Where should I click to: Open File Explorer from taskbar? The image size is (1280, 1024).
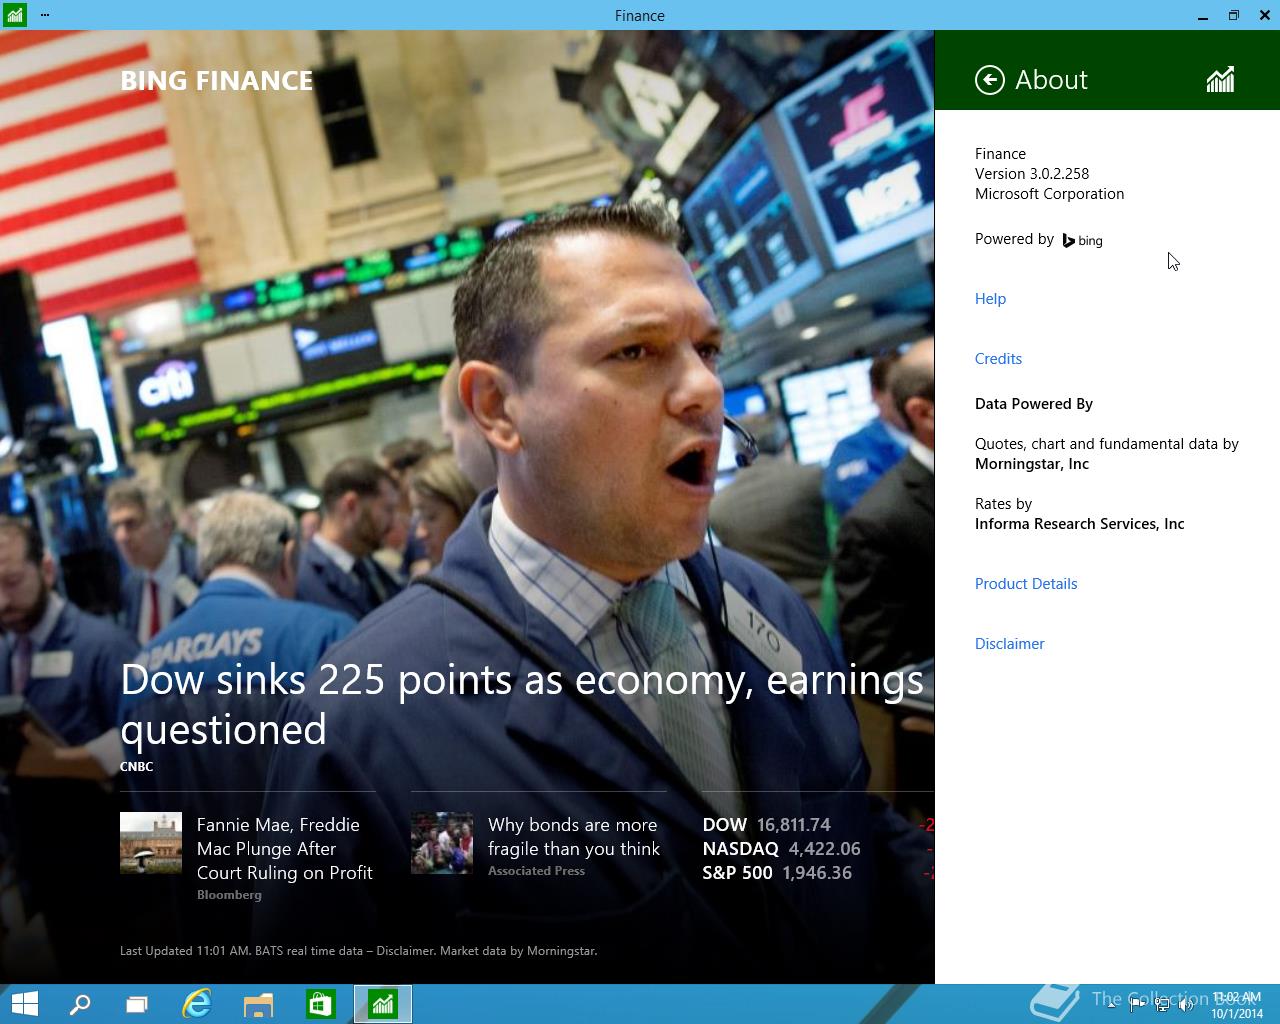tap(258, 1004)
